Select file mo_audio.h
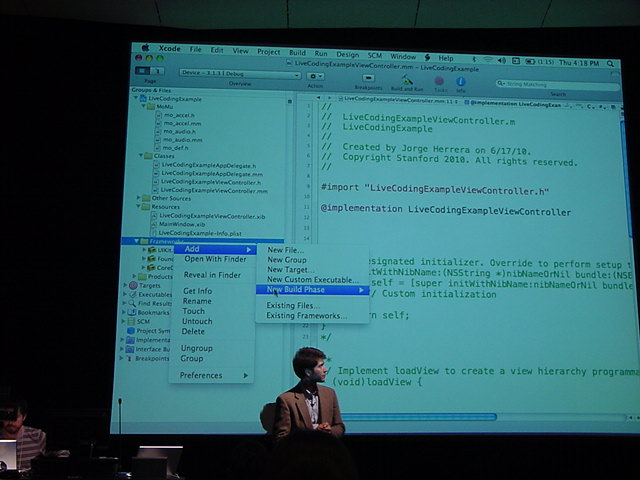Screen dimensions: 640x480 179,131
